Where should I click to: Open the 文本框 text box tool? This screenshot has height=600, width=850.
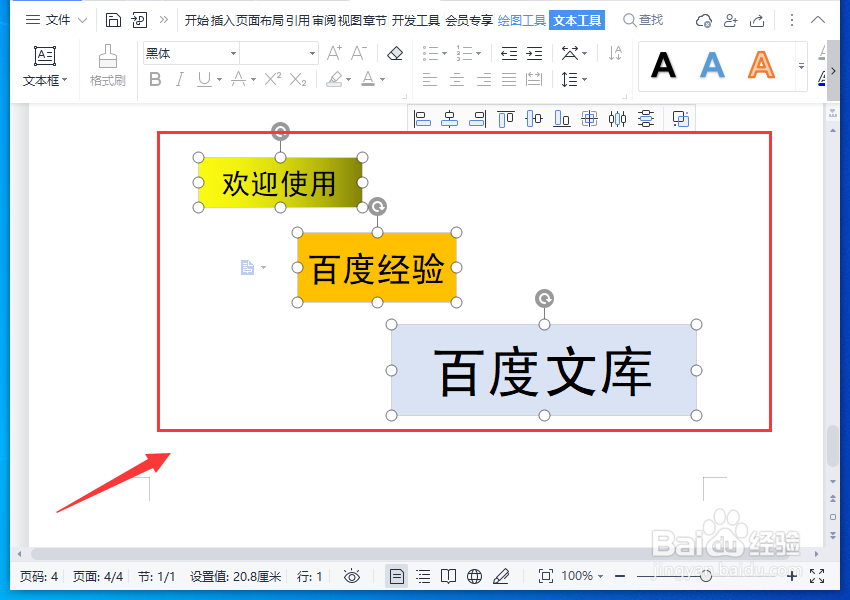[45, 66]
